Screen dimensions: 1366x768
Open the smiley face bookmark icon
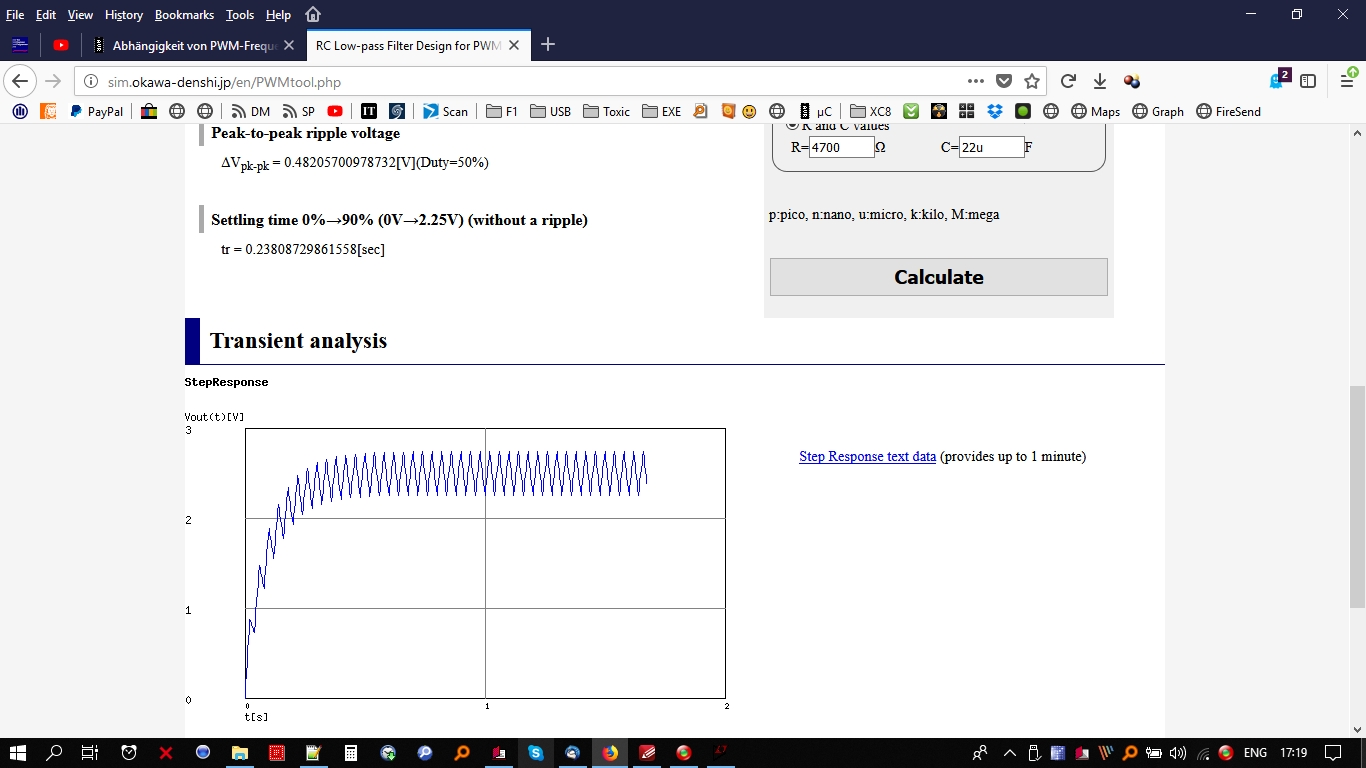(749, 112)
